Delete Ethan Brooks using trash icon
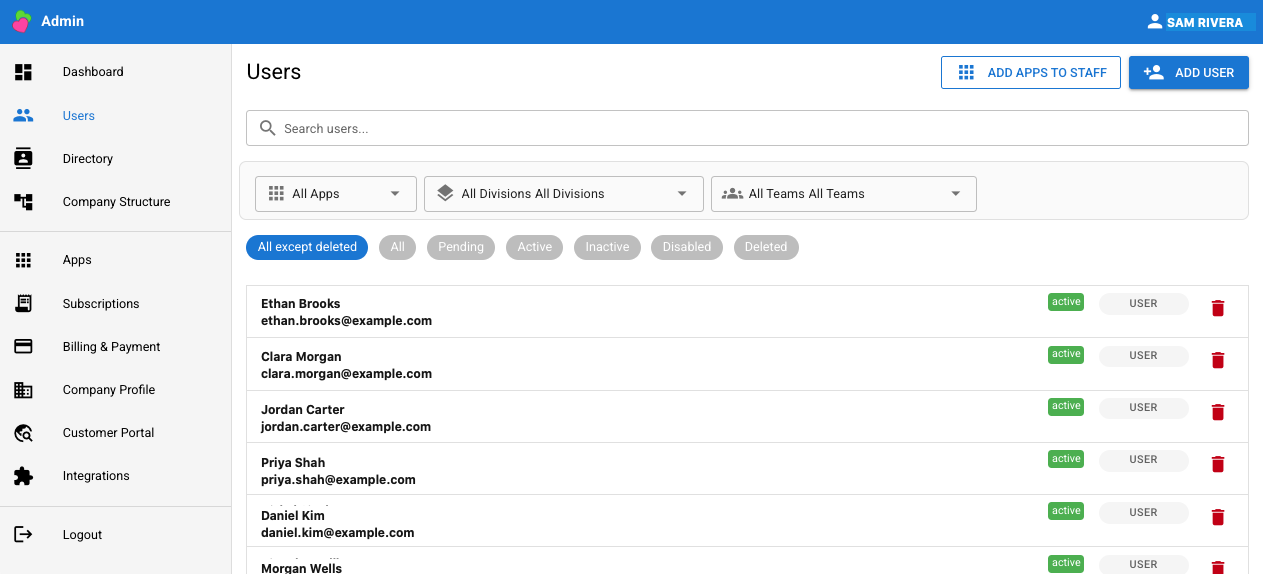The height and width of the screenshot is (574, 1263). click(x=1217, y=308)
